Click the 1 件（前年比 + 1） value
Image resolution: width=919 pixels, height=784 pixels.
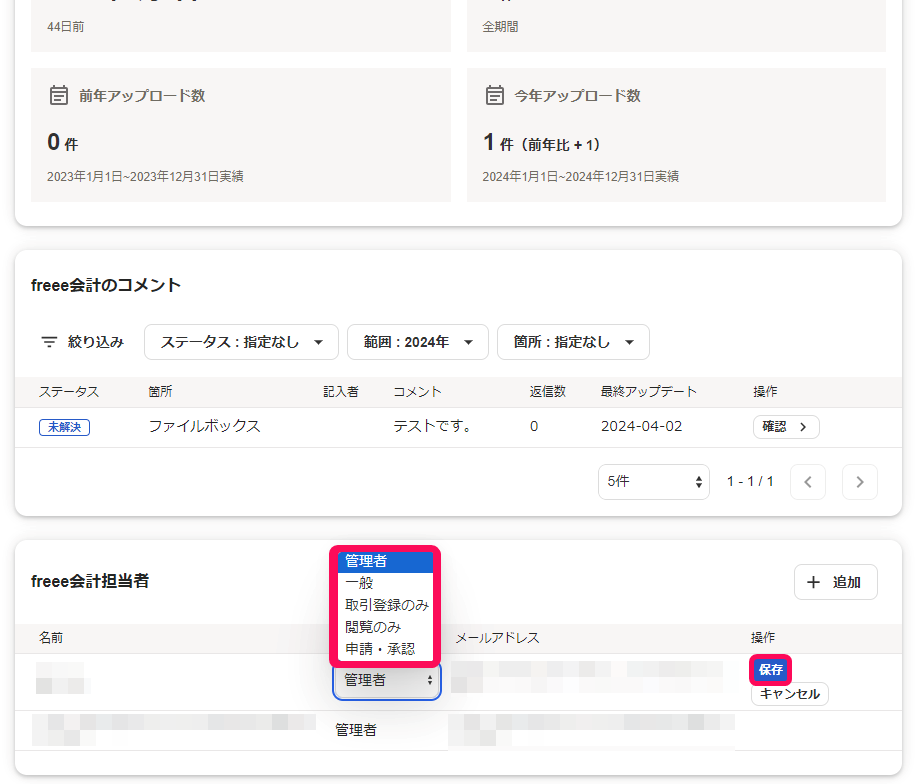tap(542, 142)
